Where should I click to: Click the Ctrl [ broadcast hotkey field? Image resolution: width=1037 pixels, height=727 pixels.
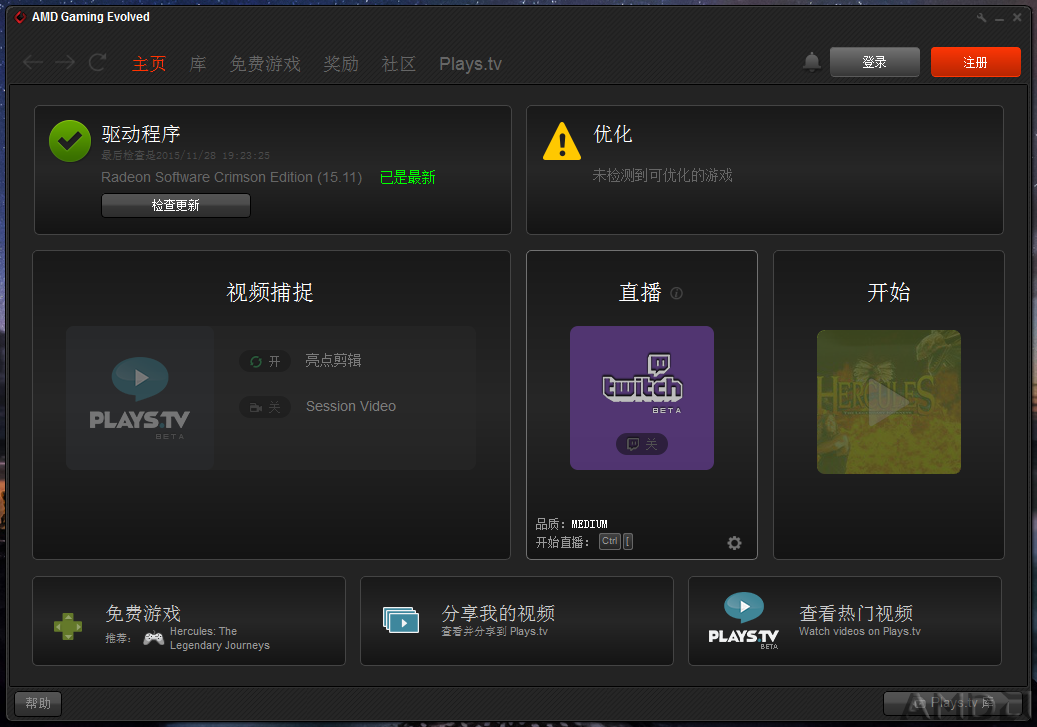click(x=616, y=542)
